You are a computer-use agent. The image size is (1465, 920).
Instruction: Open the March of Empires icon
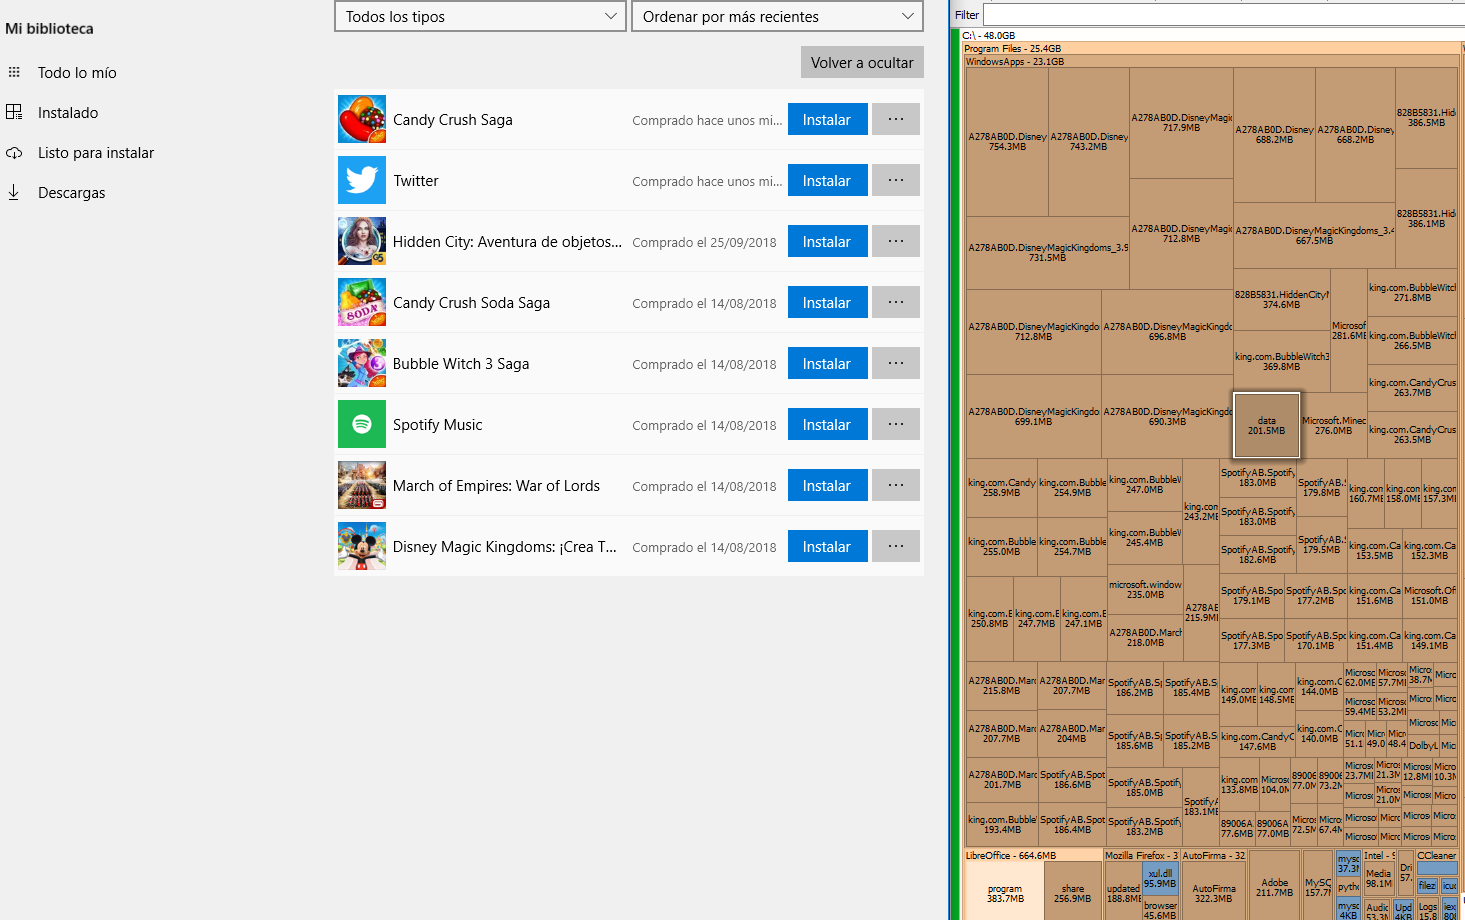click(x=362, y=486)
